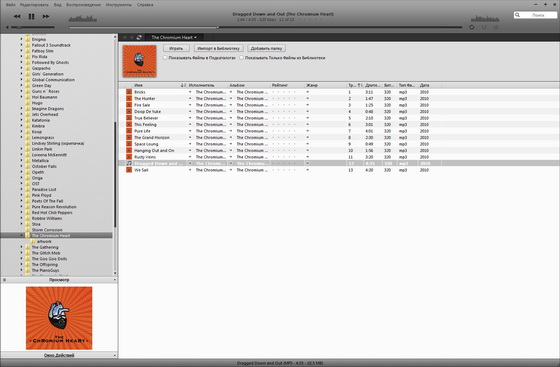The image size is (560, 367).
Task: Expand the Pink Floyd folder
Action: (x=21, y=195)
